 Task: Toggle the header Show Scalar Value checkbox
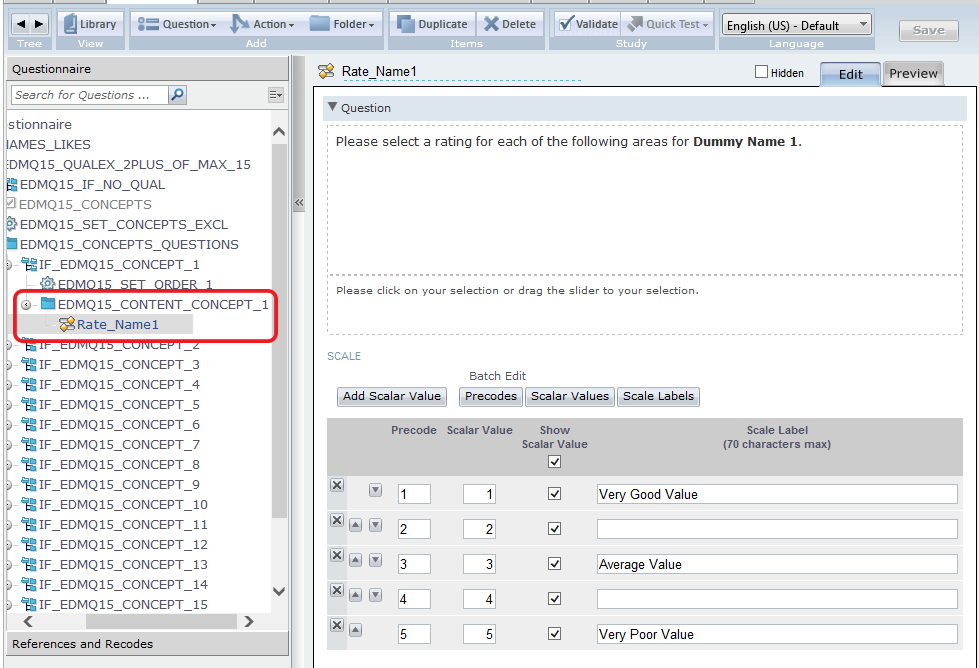coord(554,461)
